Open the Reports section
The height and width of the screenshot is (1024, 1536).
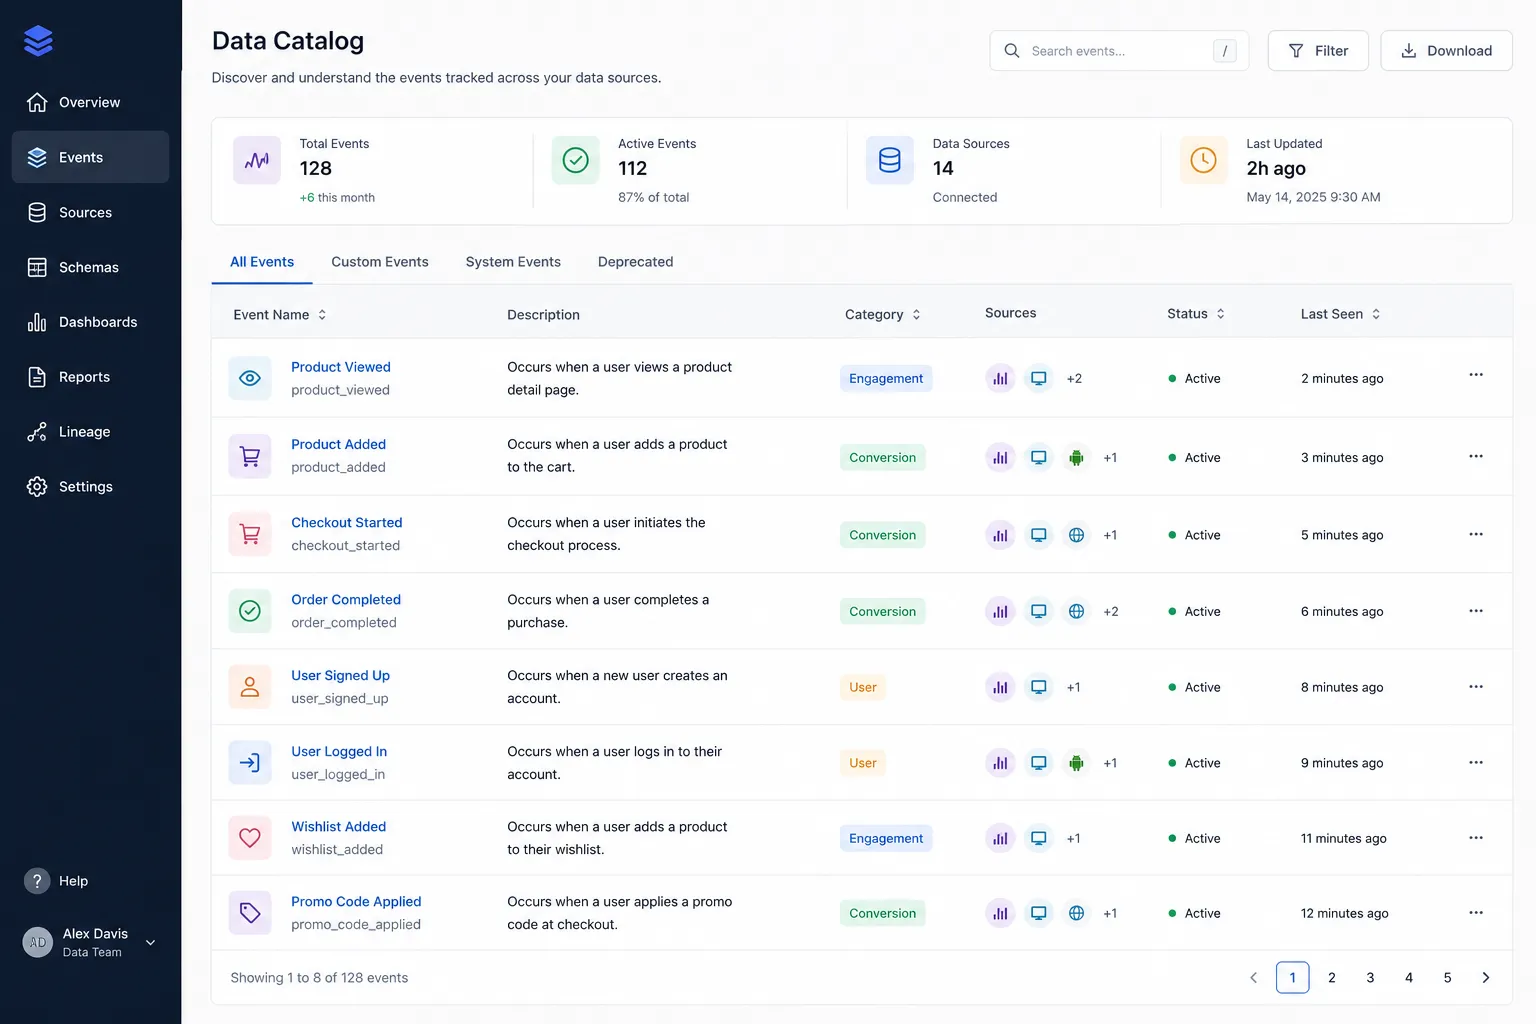point(90,377)
